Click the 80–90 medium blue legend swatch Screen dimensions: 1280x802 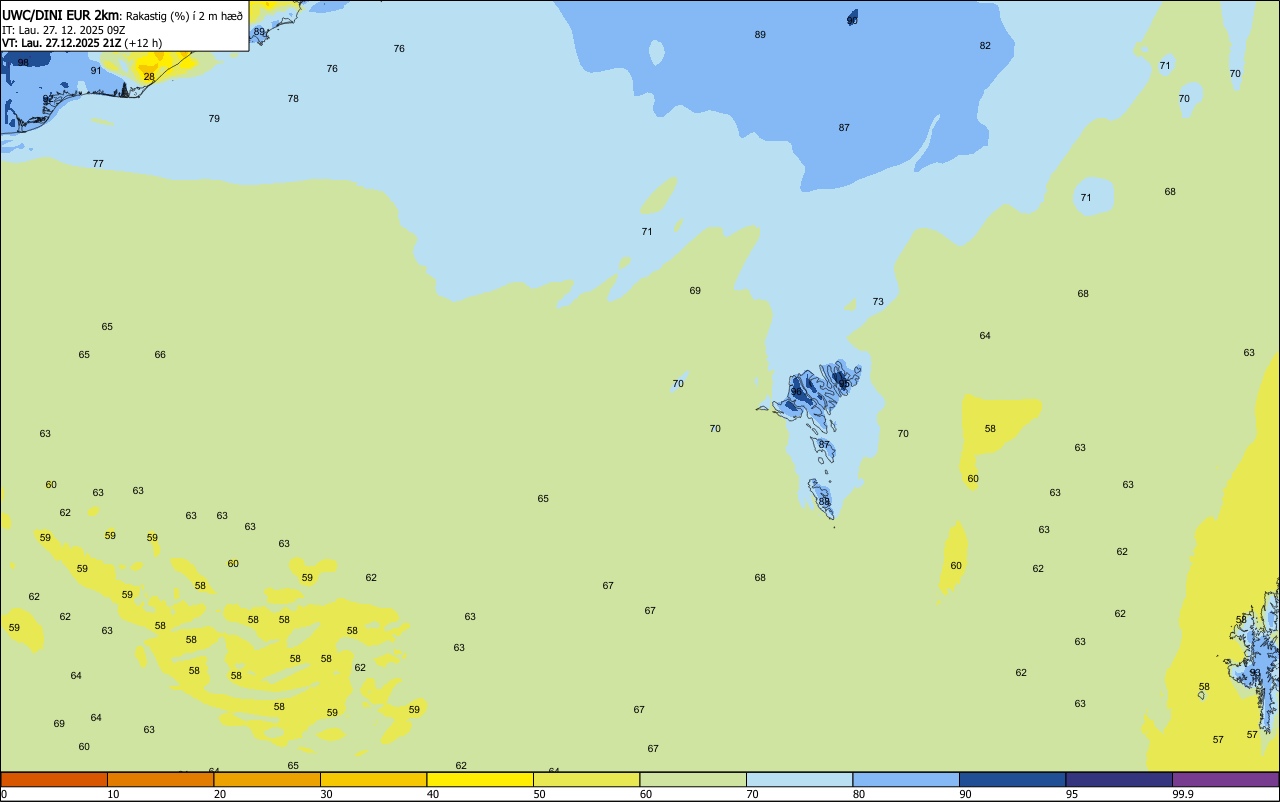(906, 779)
